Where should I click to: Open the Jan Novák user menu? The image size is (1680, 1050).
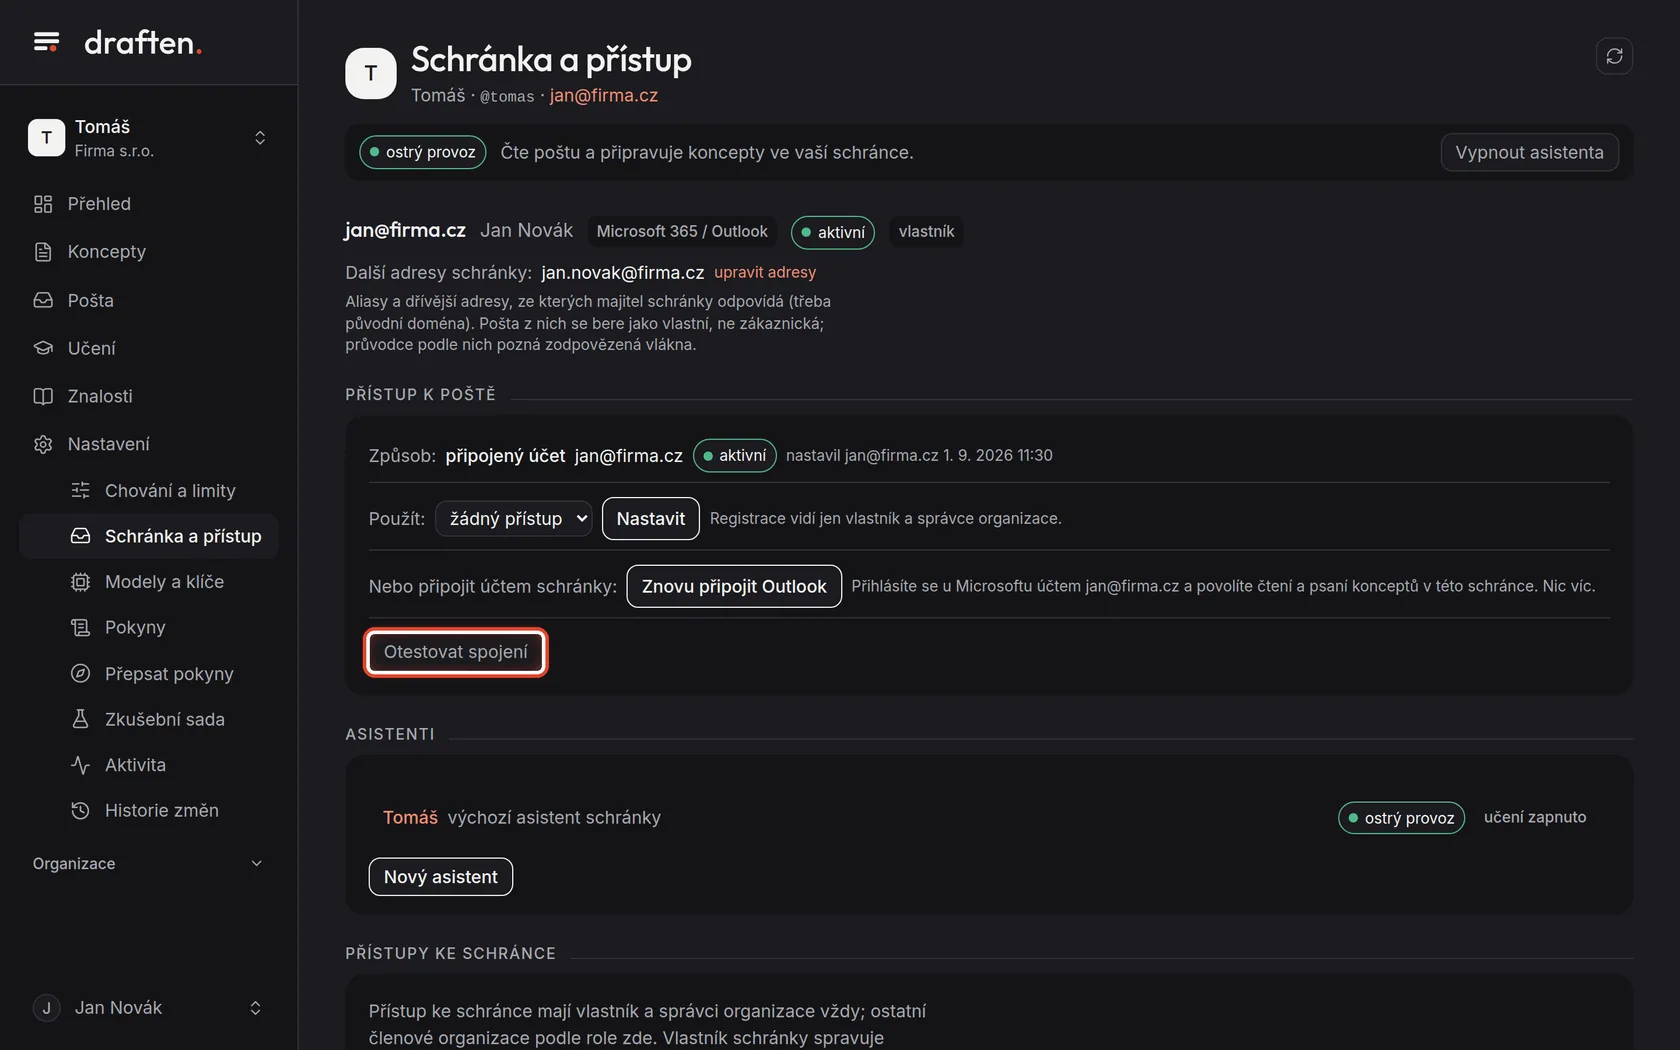click(x=148, y=1008)
